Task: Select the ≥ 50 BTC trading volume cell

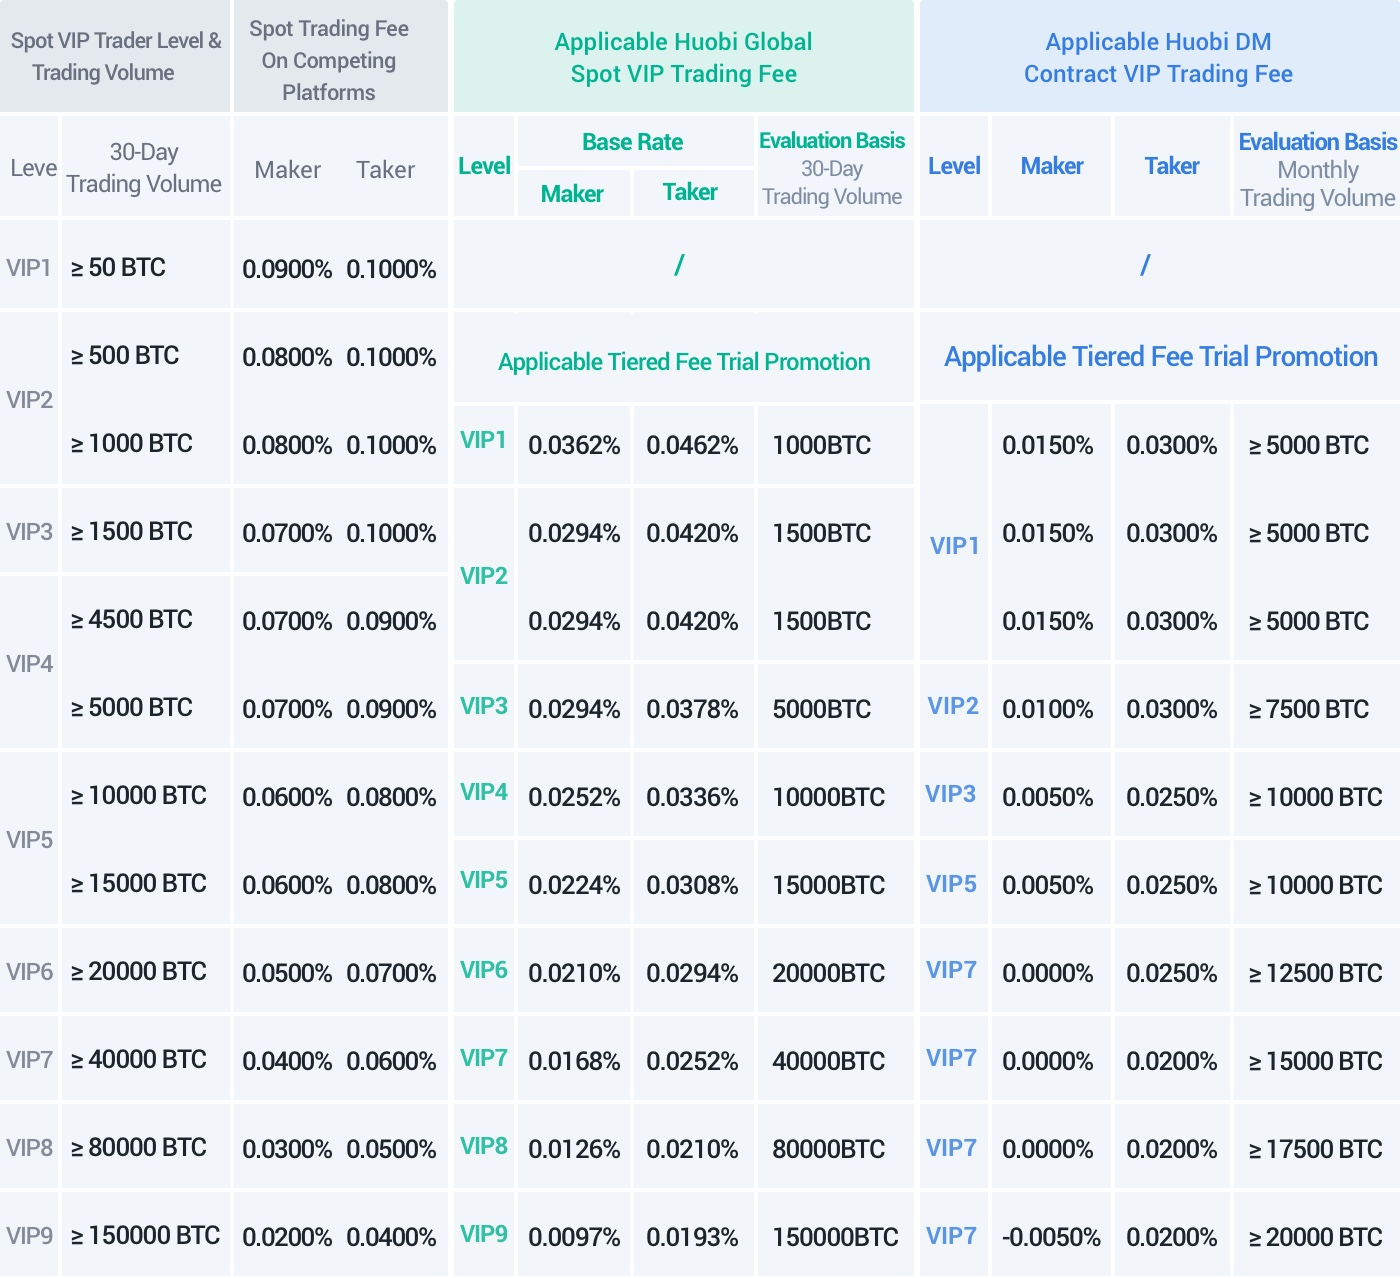Action: pyautogui.click(x=118, y=268)
